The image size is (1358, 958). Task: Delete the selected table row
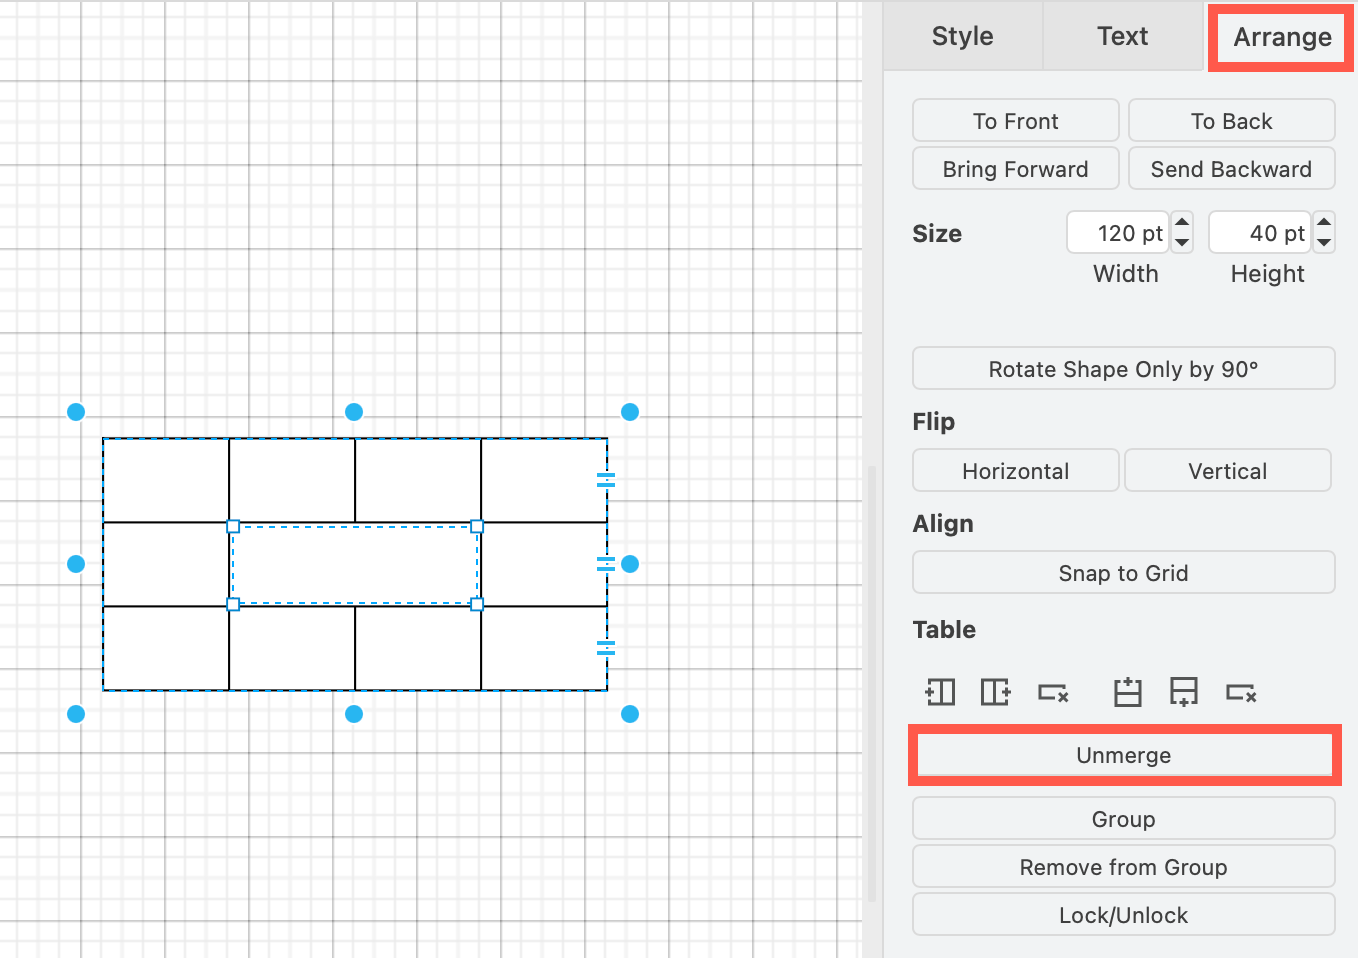coord(1240,691)
